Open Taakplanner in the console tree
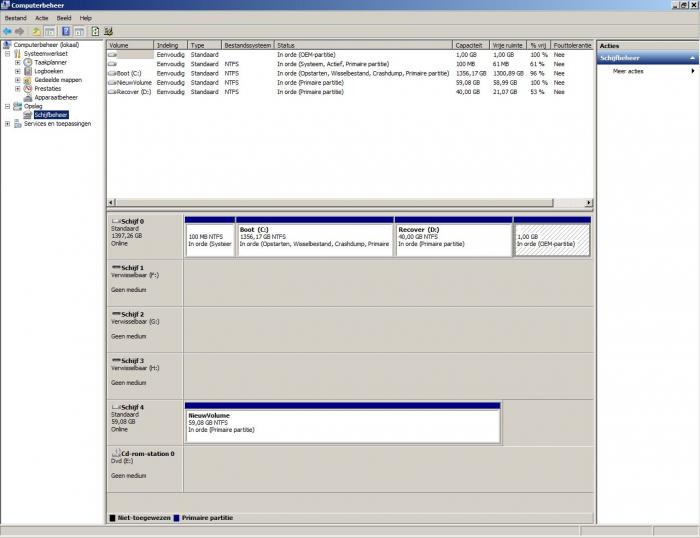 click(50, 62)
